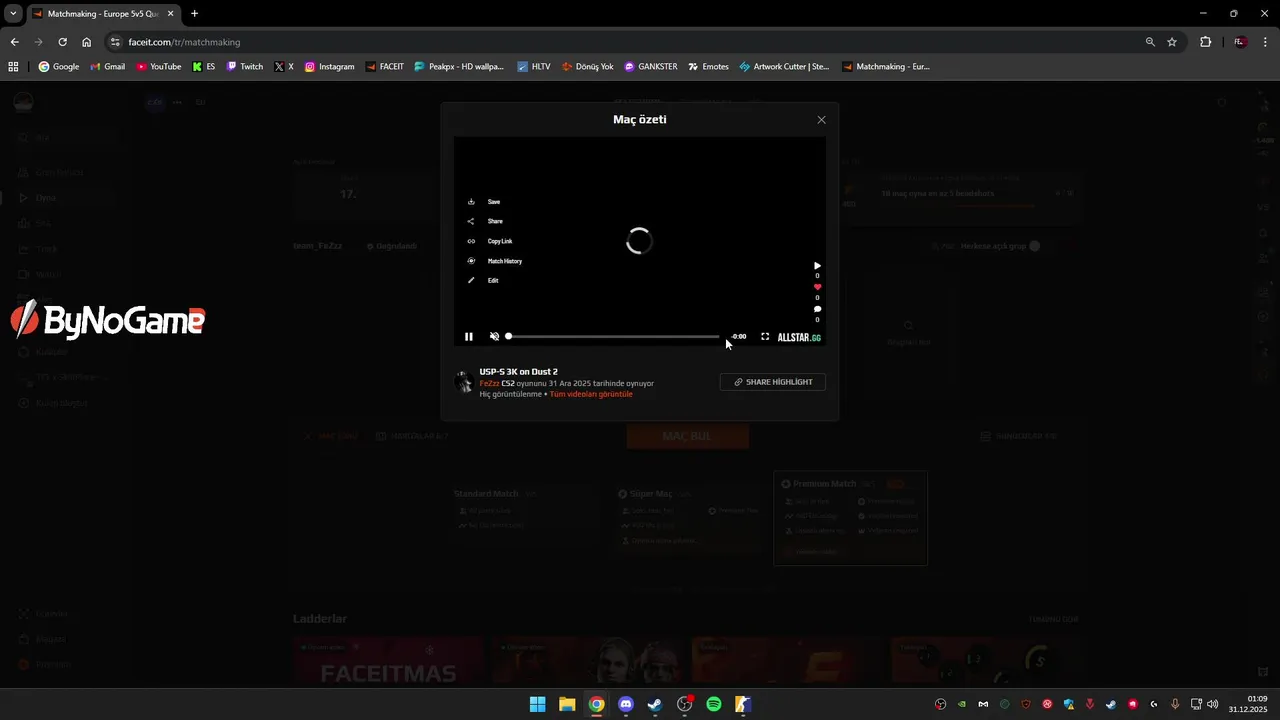The height and width of the screenshot is (720, 1280).
Task: Open the Chrome page search/zoom icon
Action: tap(1150, 42)
